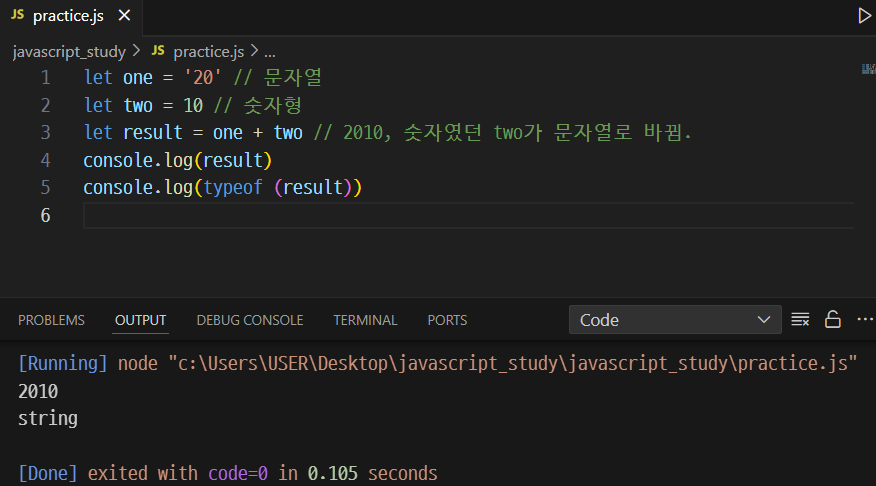Run code with the play icon

(x=864, y=16)
